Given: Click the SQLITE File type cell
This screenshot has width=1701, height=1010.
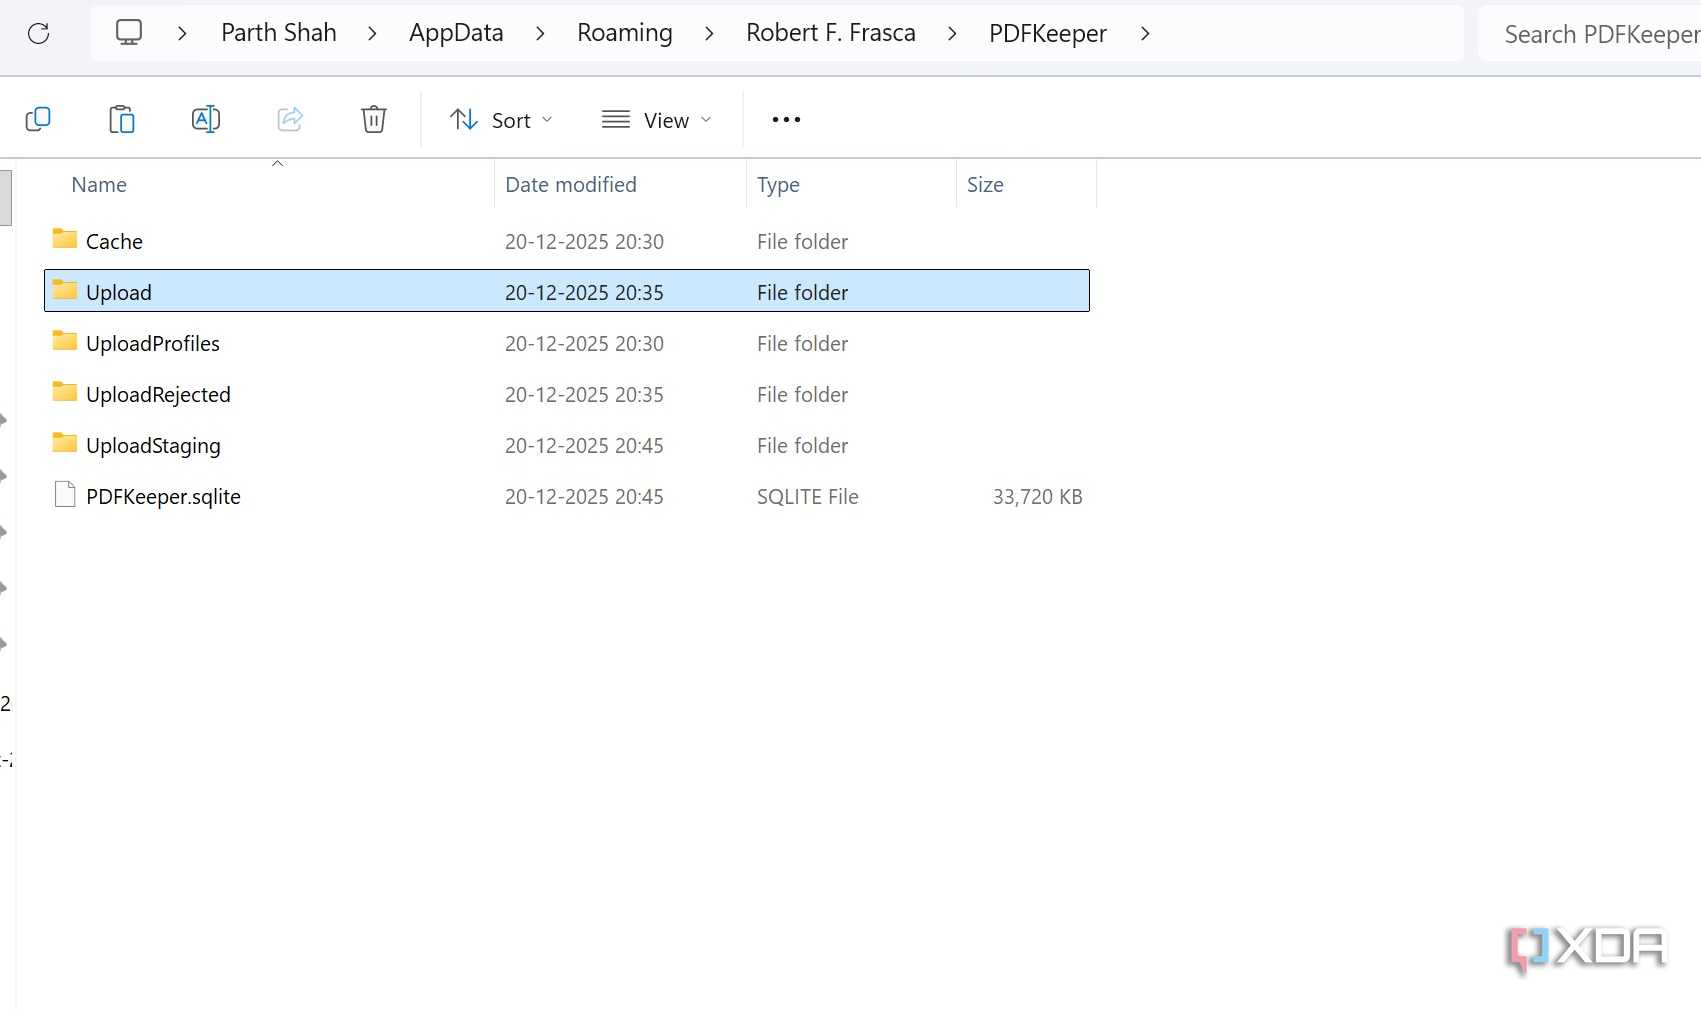Looking at the screenshot, I should tap(808, 497).
